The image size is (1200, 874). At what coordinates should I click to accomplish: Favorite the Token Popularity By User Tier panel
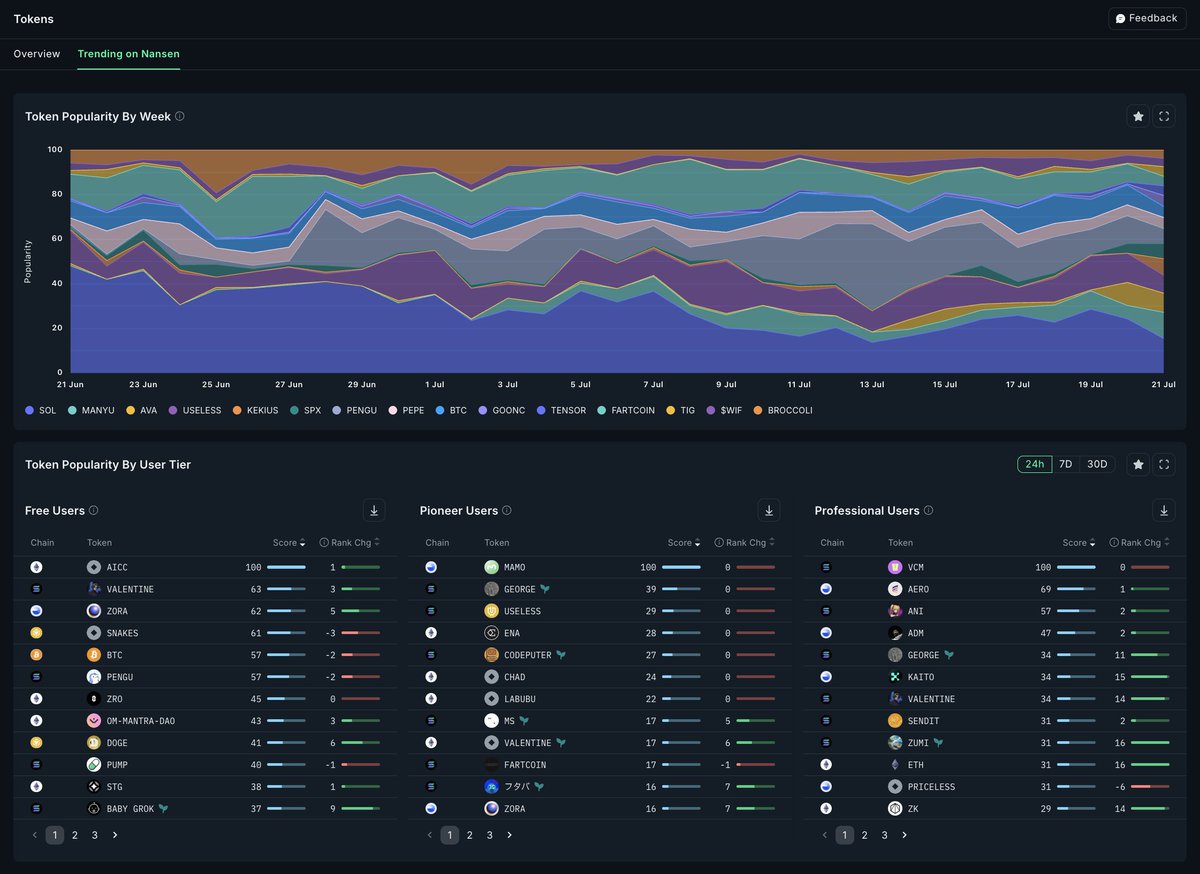(1138, 464)
